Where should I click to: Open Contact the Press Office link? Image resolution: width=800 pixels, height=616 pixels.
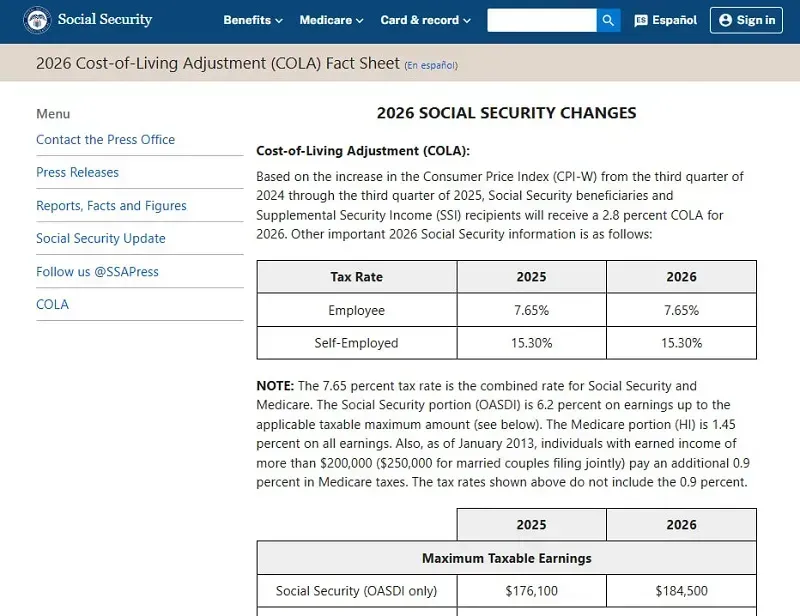[x=105, y=140]
